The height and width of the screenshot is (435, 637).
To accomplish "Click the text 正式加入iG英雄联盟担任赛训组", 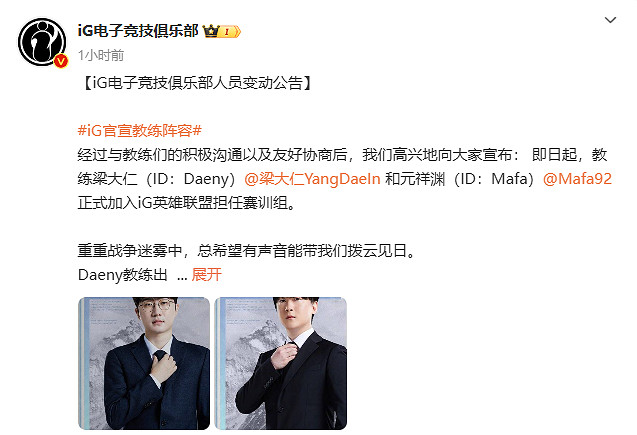I will pos(182,203).
